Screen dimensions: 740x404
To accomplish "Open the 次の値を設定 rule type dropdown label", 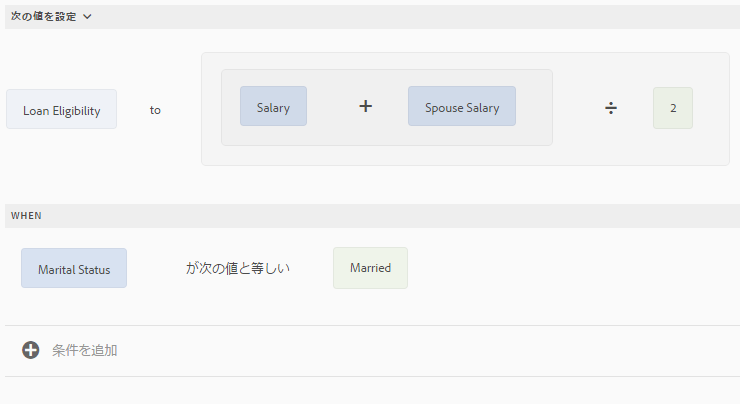I will click(x=43, y=17).
